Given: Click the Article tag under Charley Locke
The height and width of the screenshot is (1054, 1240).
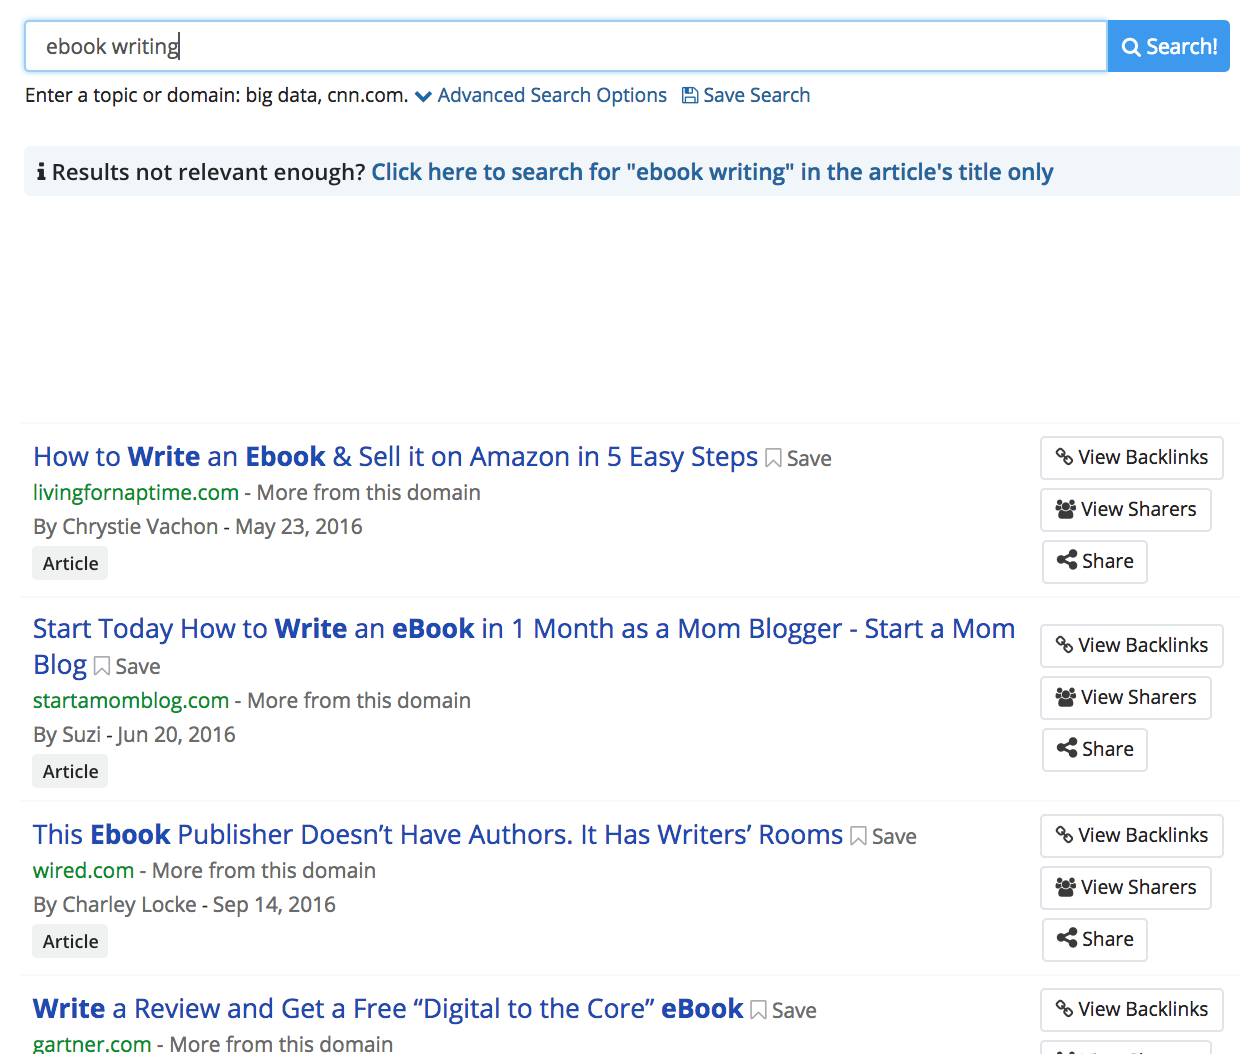Looking at the screenshot, I should [70, 941].
